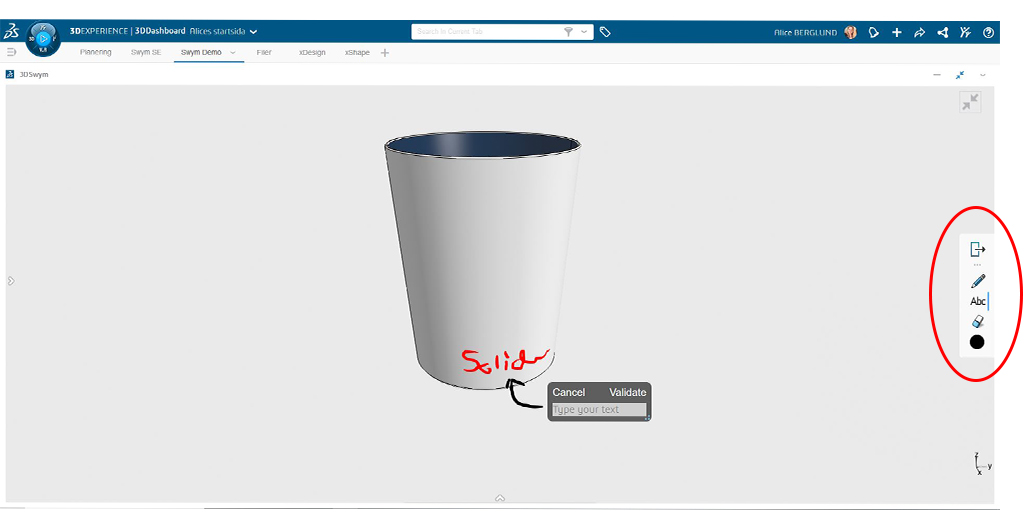Click Cancel in the text popup
Screen dimensions: 1036x528
(569, 392)
